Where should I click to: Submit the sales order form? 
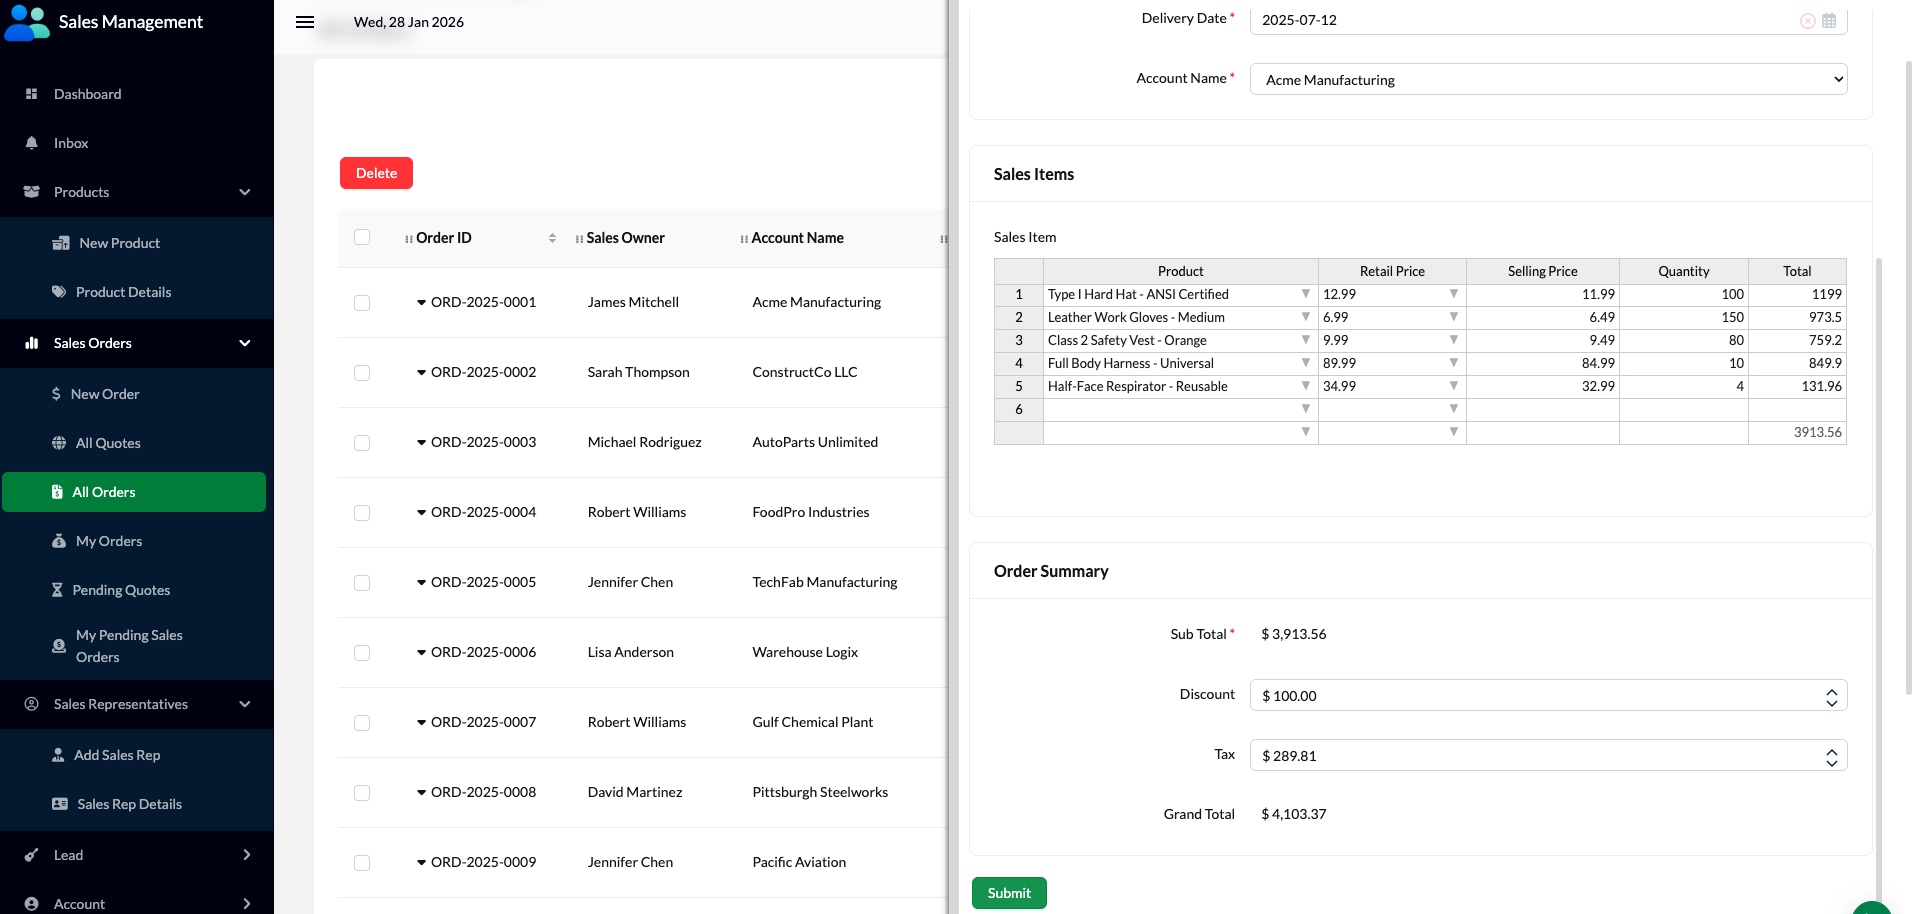click(1009, 893)
